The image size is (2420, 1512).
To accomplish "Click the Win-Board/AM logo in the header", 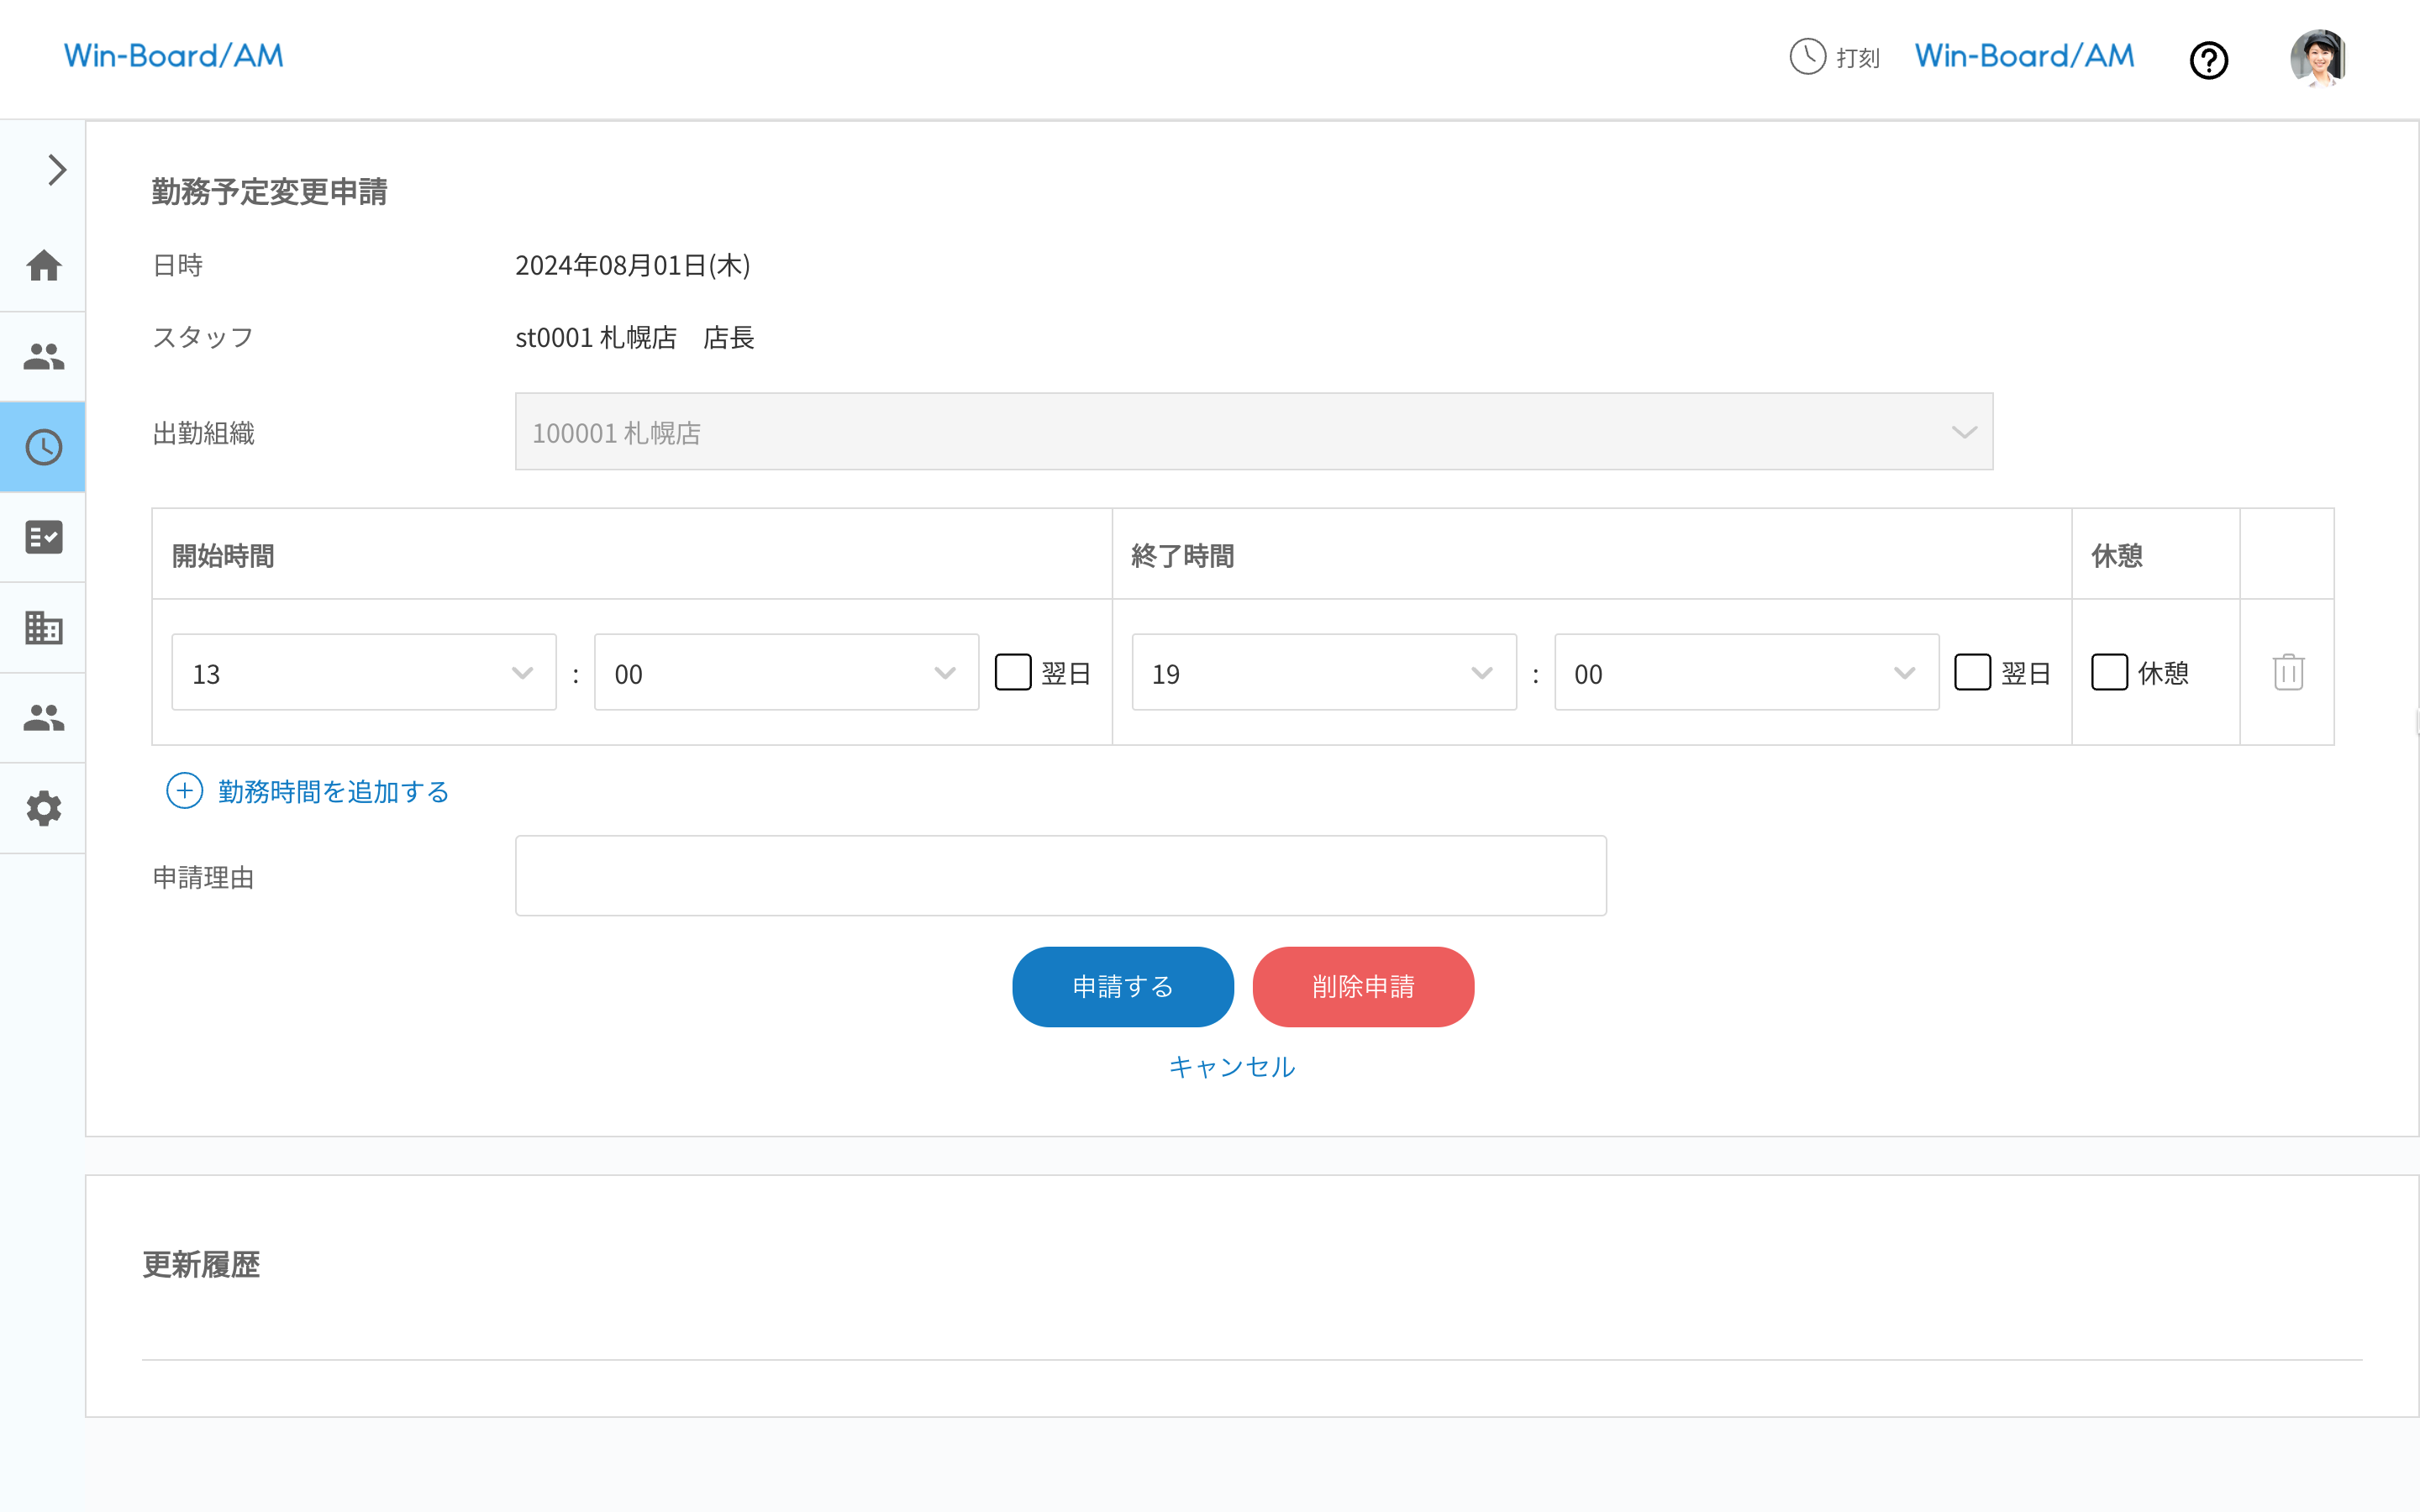I will [x=172, y=56].
